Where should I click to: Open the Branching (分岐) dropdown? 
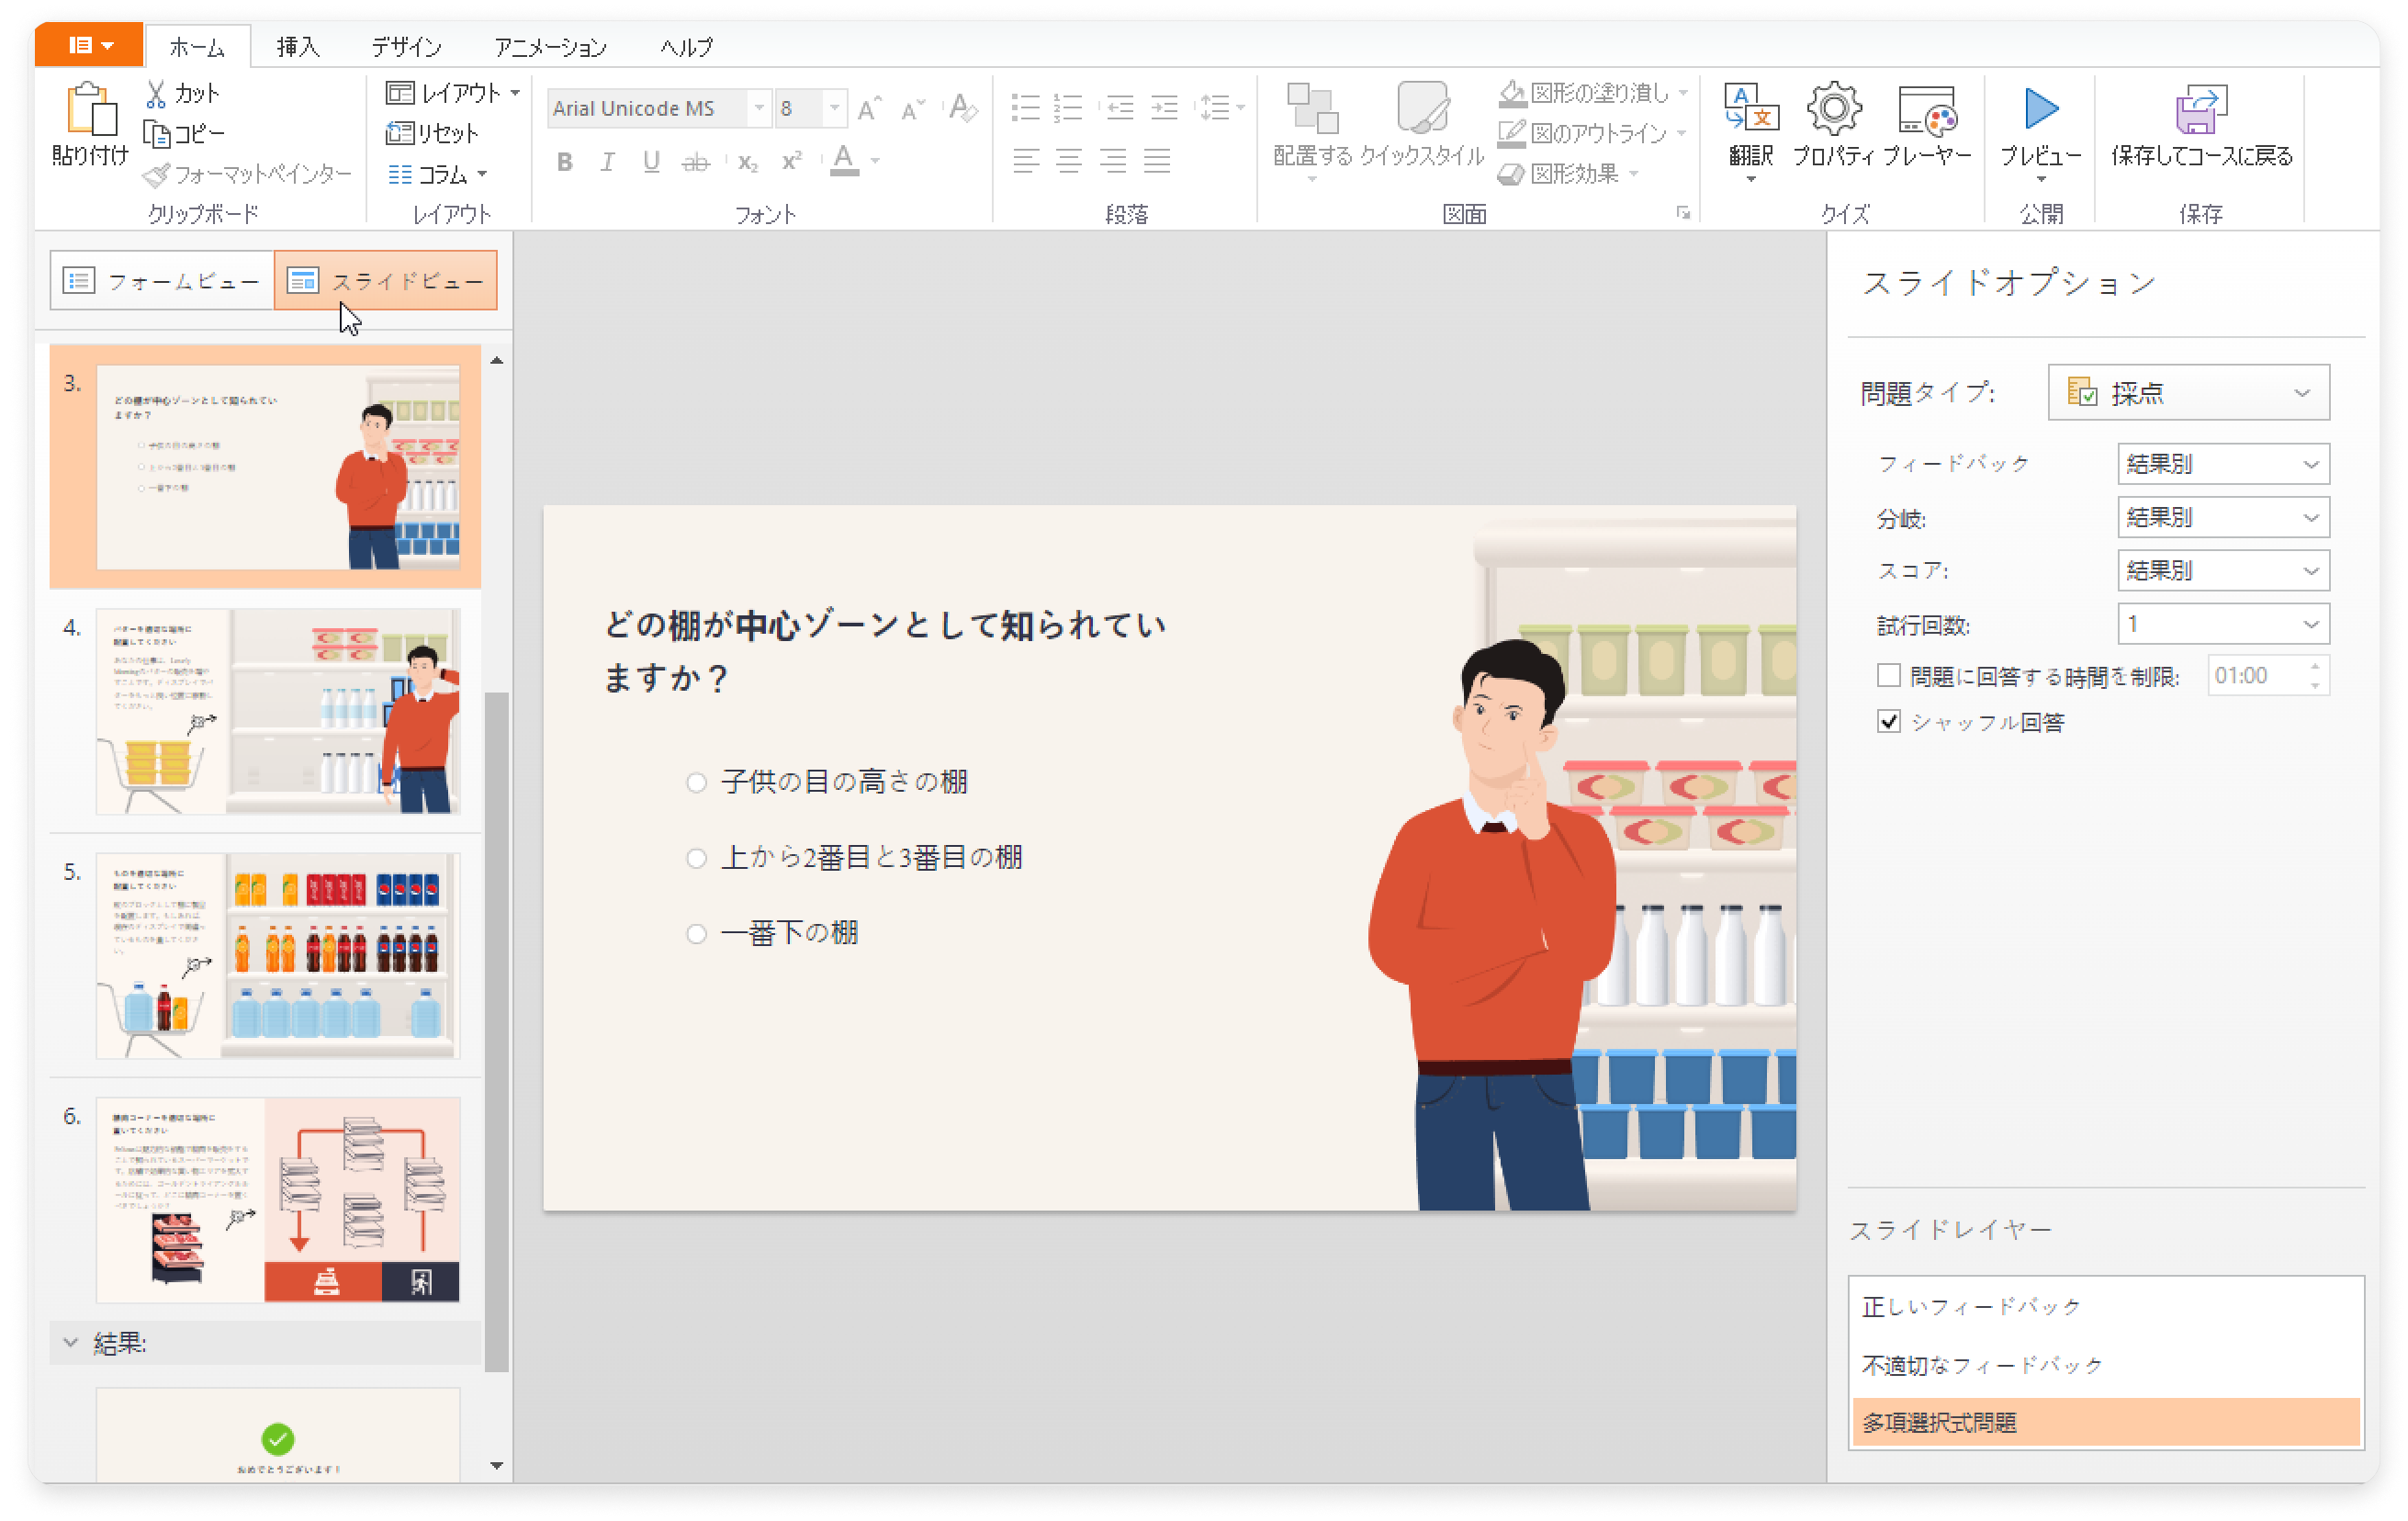click(2223, 517)
